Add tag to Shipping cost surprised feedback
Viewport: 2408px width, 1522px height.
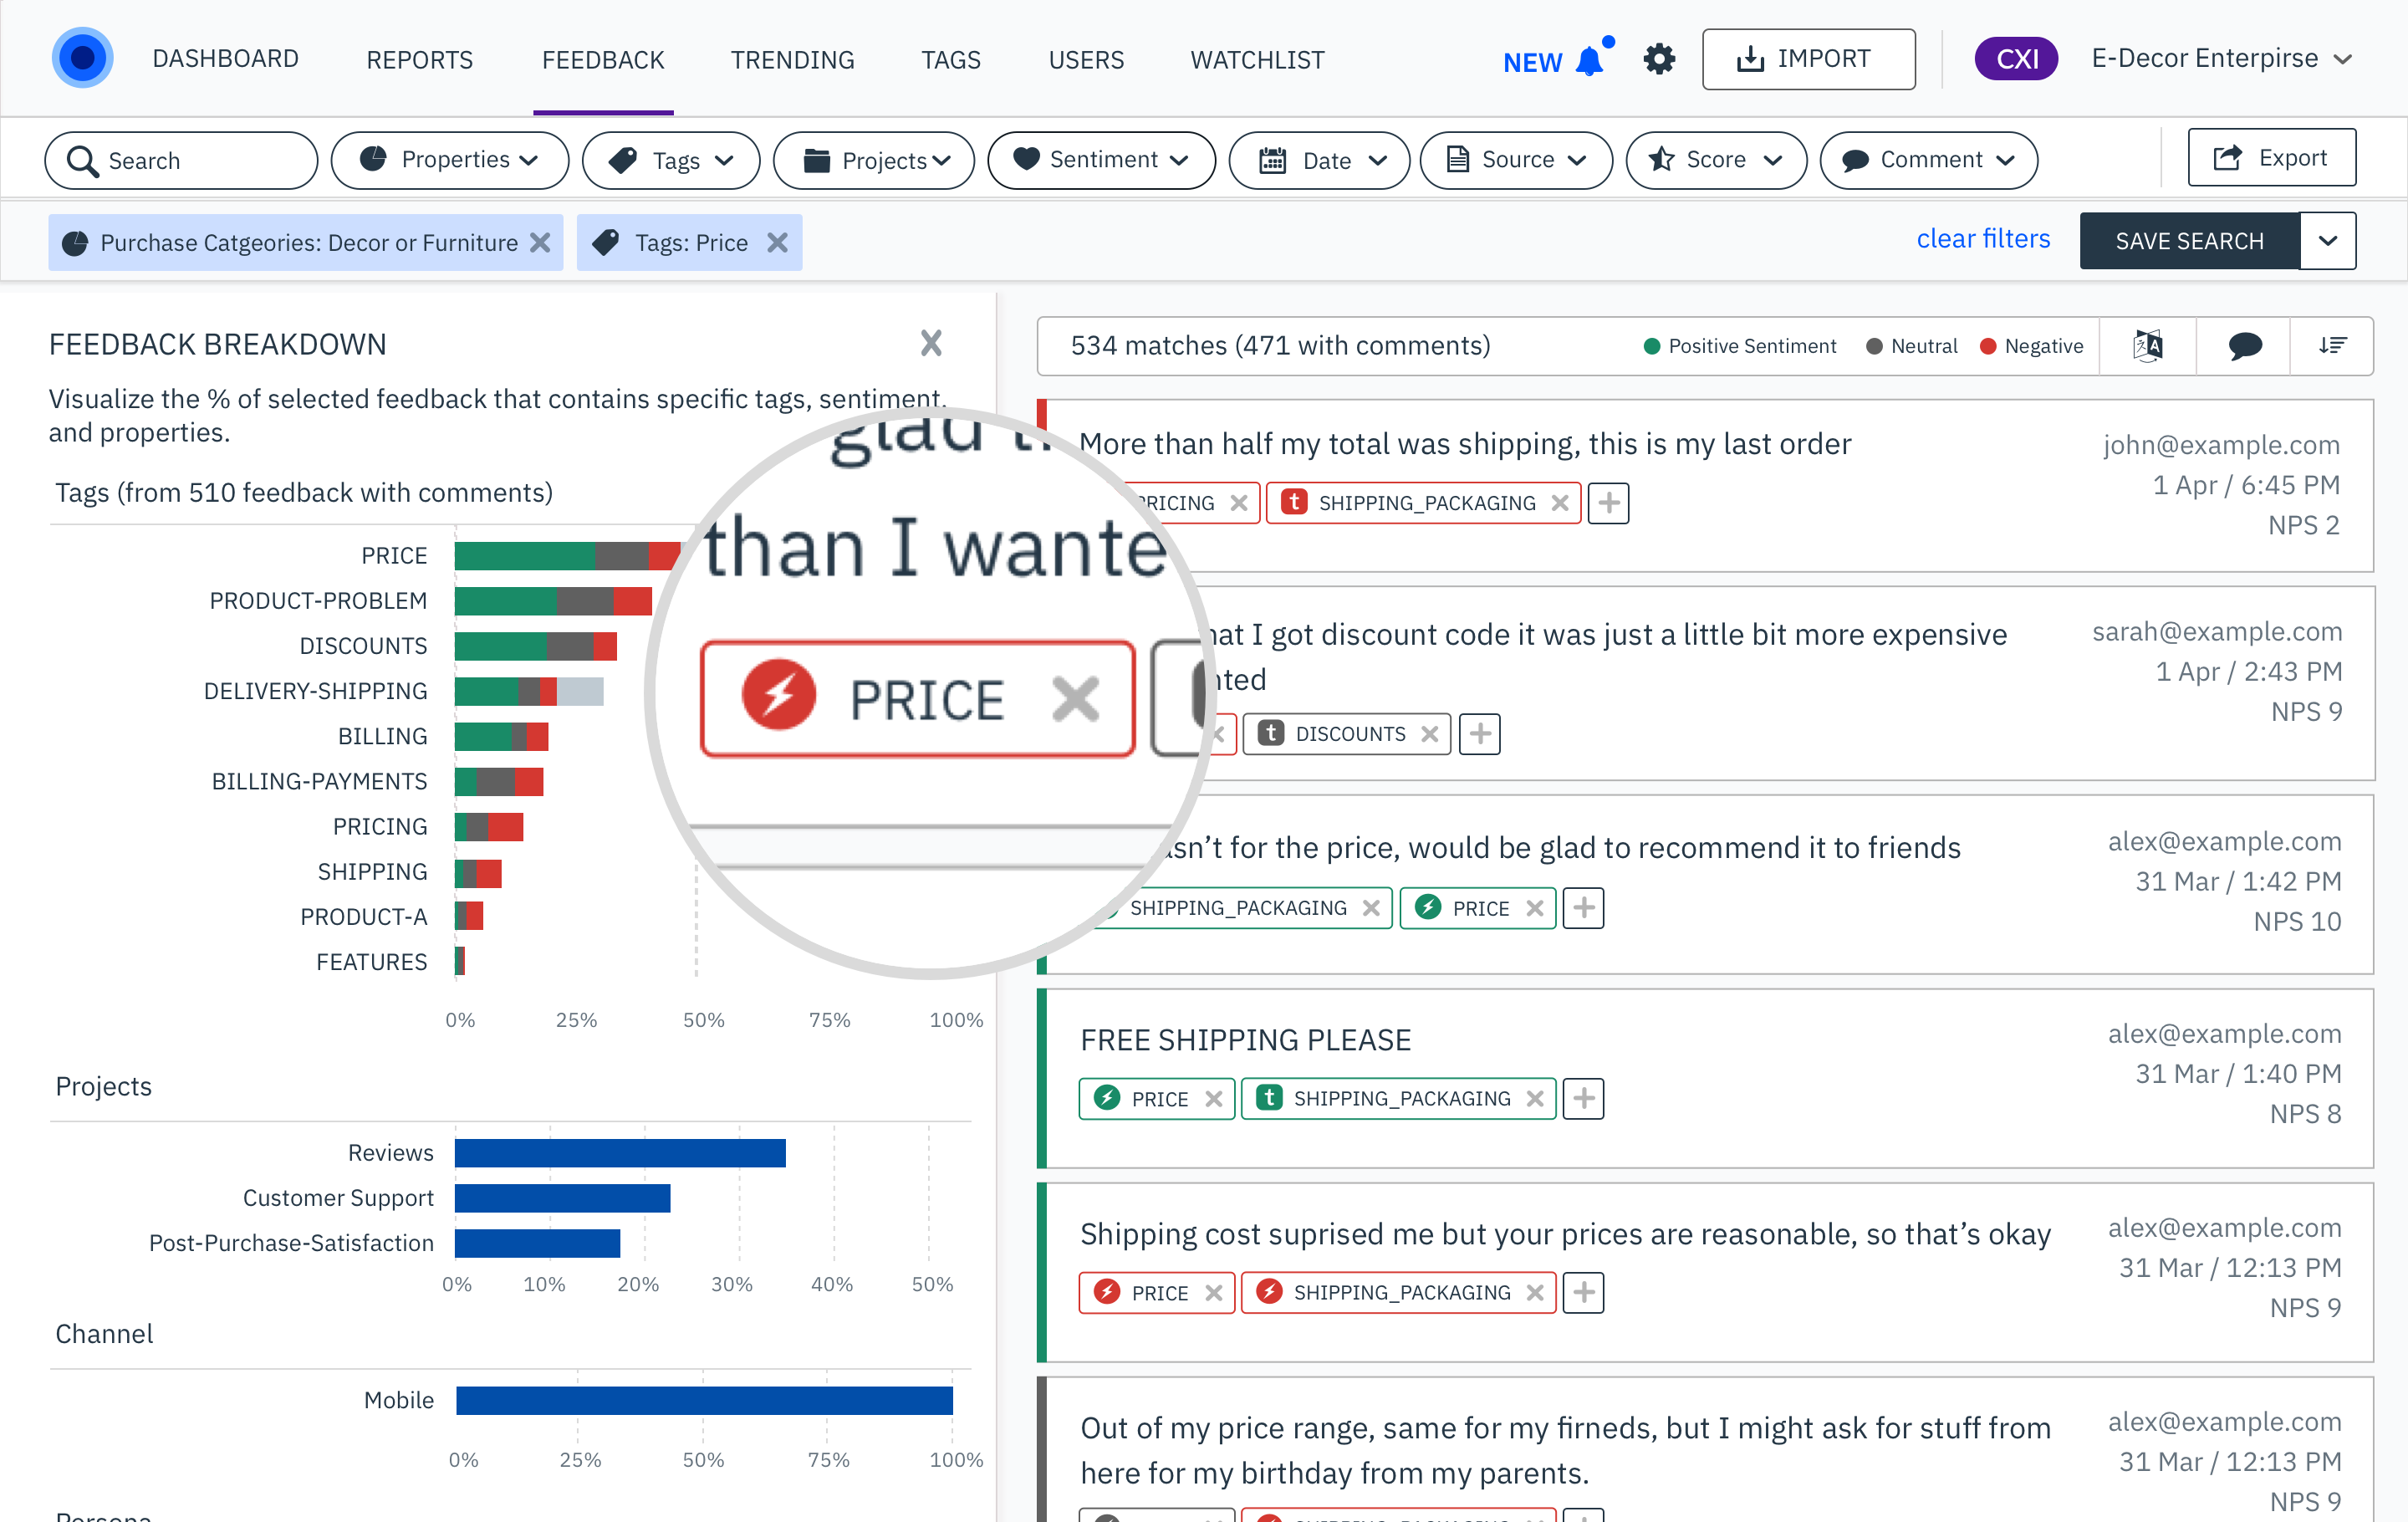click(x=1583, y=1293)
